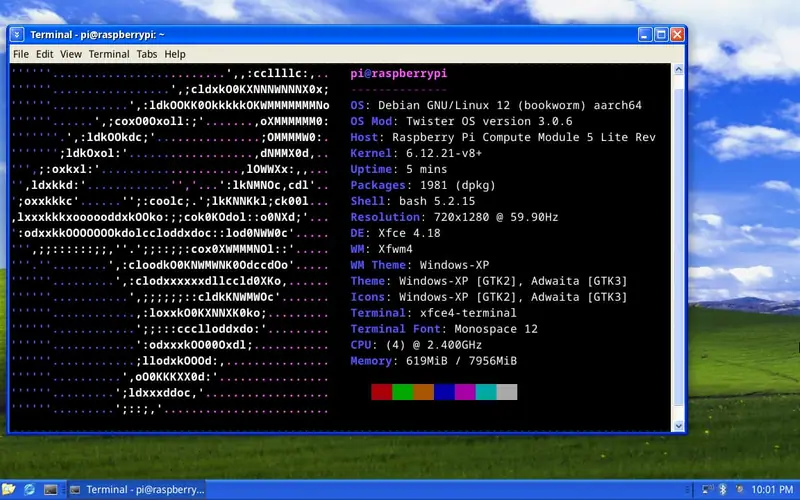The width and height of the screenshot is (800, 500).
Task: Click the 'Twister OS version 3.0.6' text
Action: point(489,121)
